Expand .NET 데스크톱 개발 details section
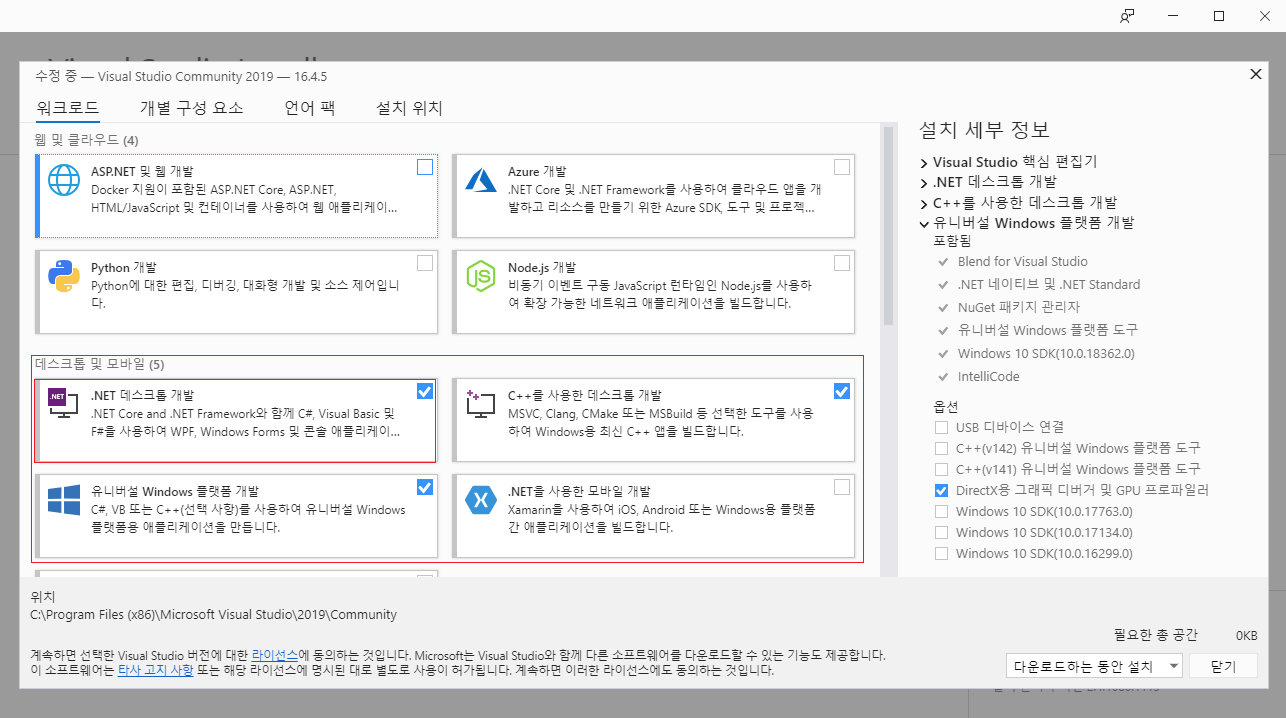The image size is (1286, 718). (924, 182)
